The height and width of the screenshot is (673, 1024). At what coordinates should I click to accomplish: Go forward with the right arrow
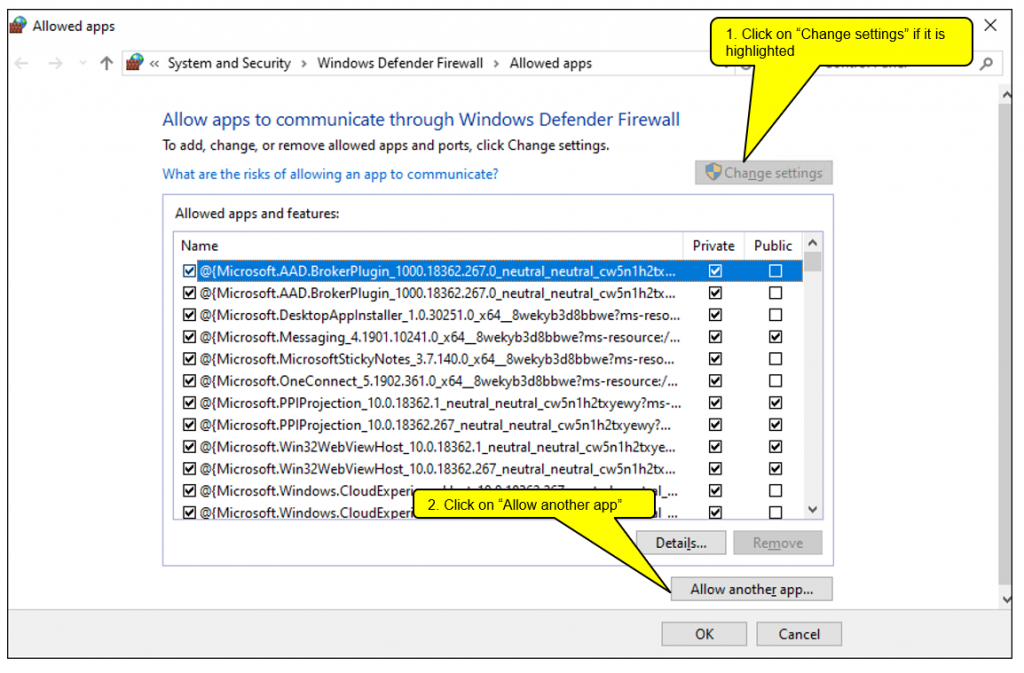point(56,63)
